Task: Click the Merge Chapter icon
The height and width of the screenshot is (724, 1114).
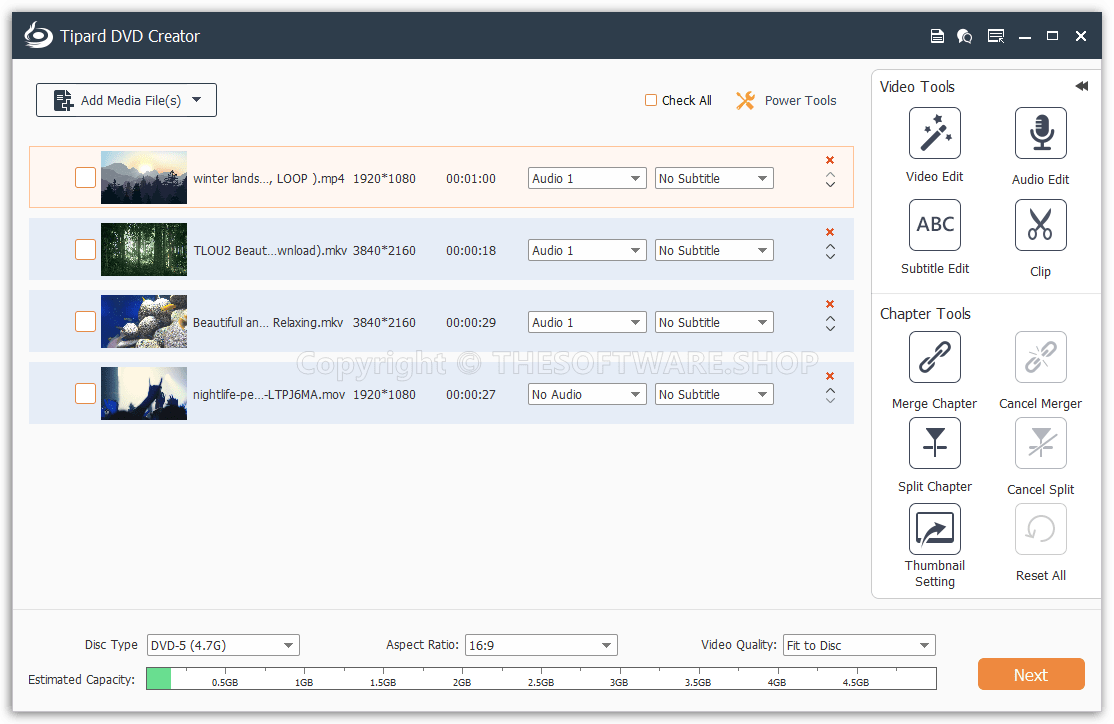Action: pyautogui.click(x=934, y=357)
